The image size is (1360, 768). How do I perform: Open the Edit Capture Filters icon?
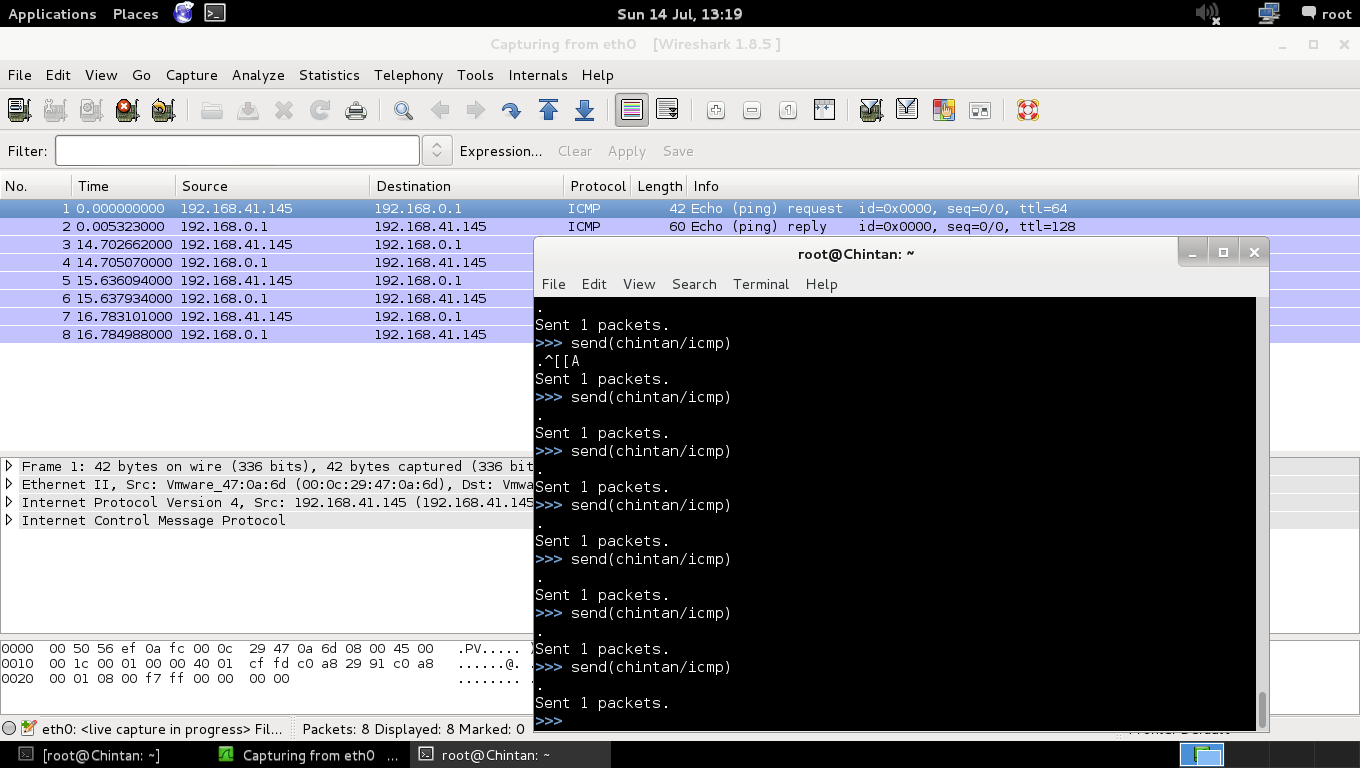(869, 110)
